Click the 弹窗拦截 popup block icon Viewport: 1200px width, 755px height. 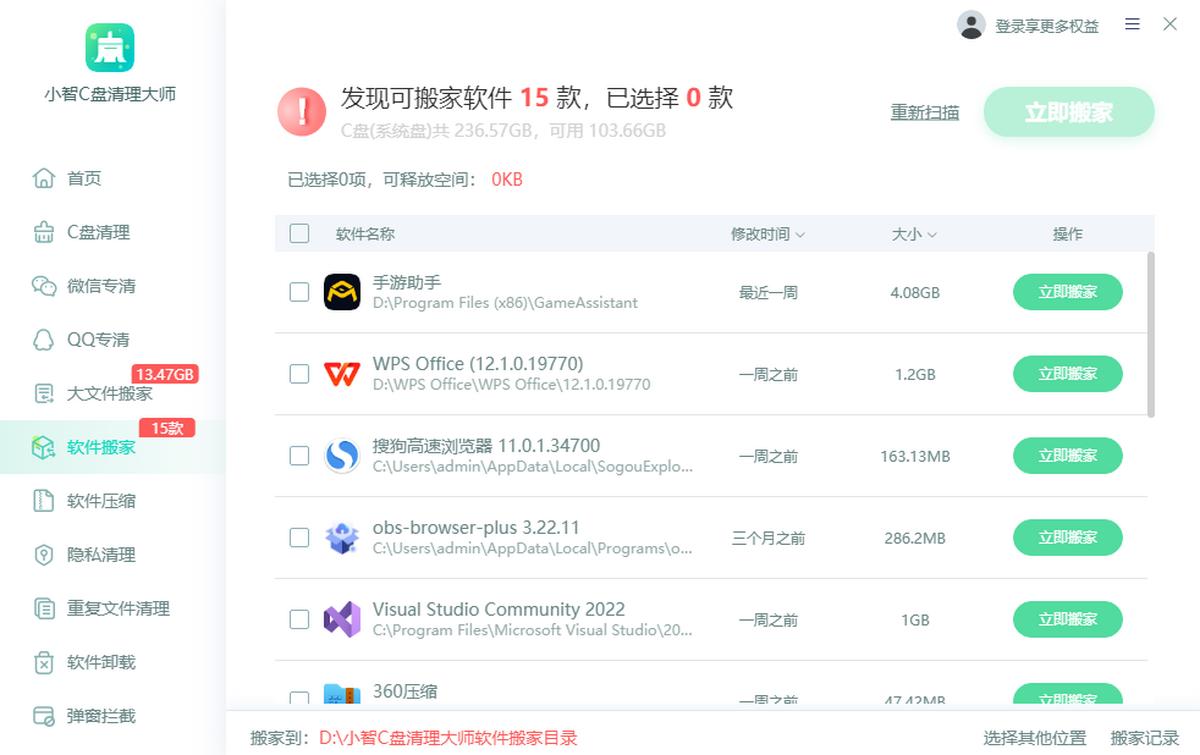[44, 716]
